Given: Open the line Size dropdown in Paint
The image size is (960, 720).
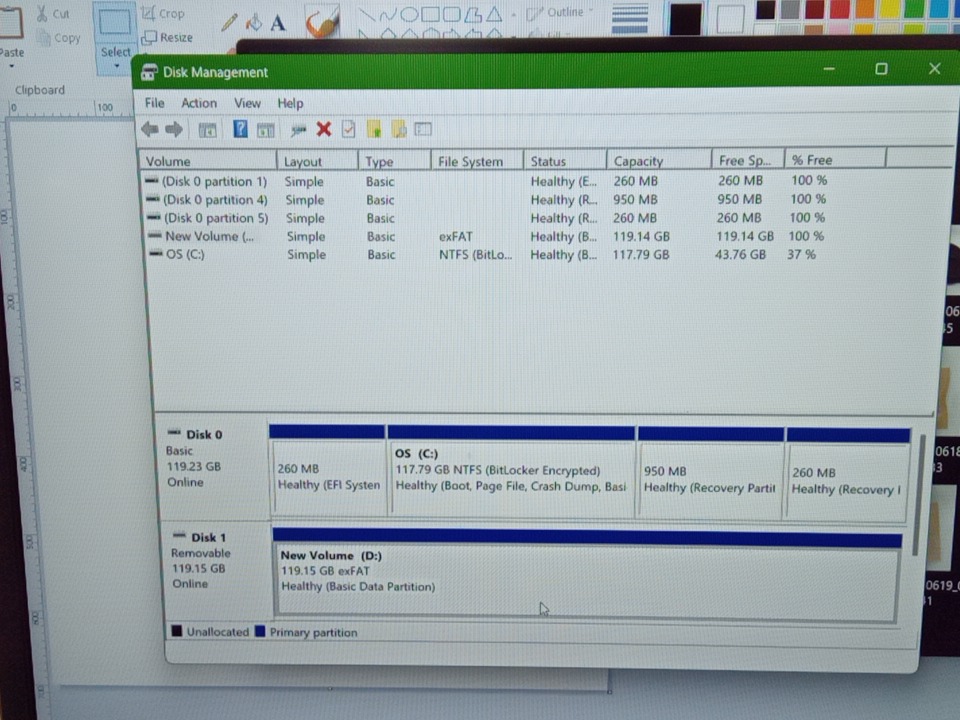Looking at the screenshot, I should pos(630,18).
